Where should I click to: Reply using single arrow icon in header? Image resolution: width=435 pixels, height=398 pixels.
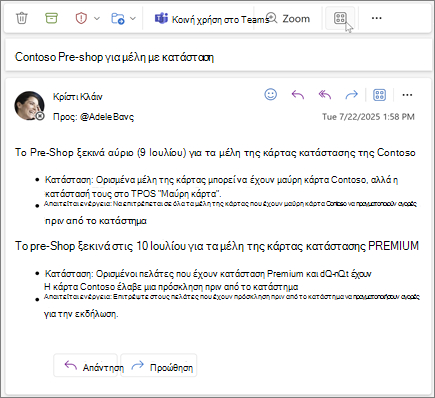[x=298, y=95]
